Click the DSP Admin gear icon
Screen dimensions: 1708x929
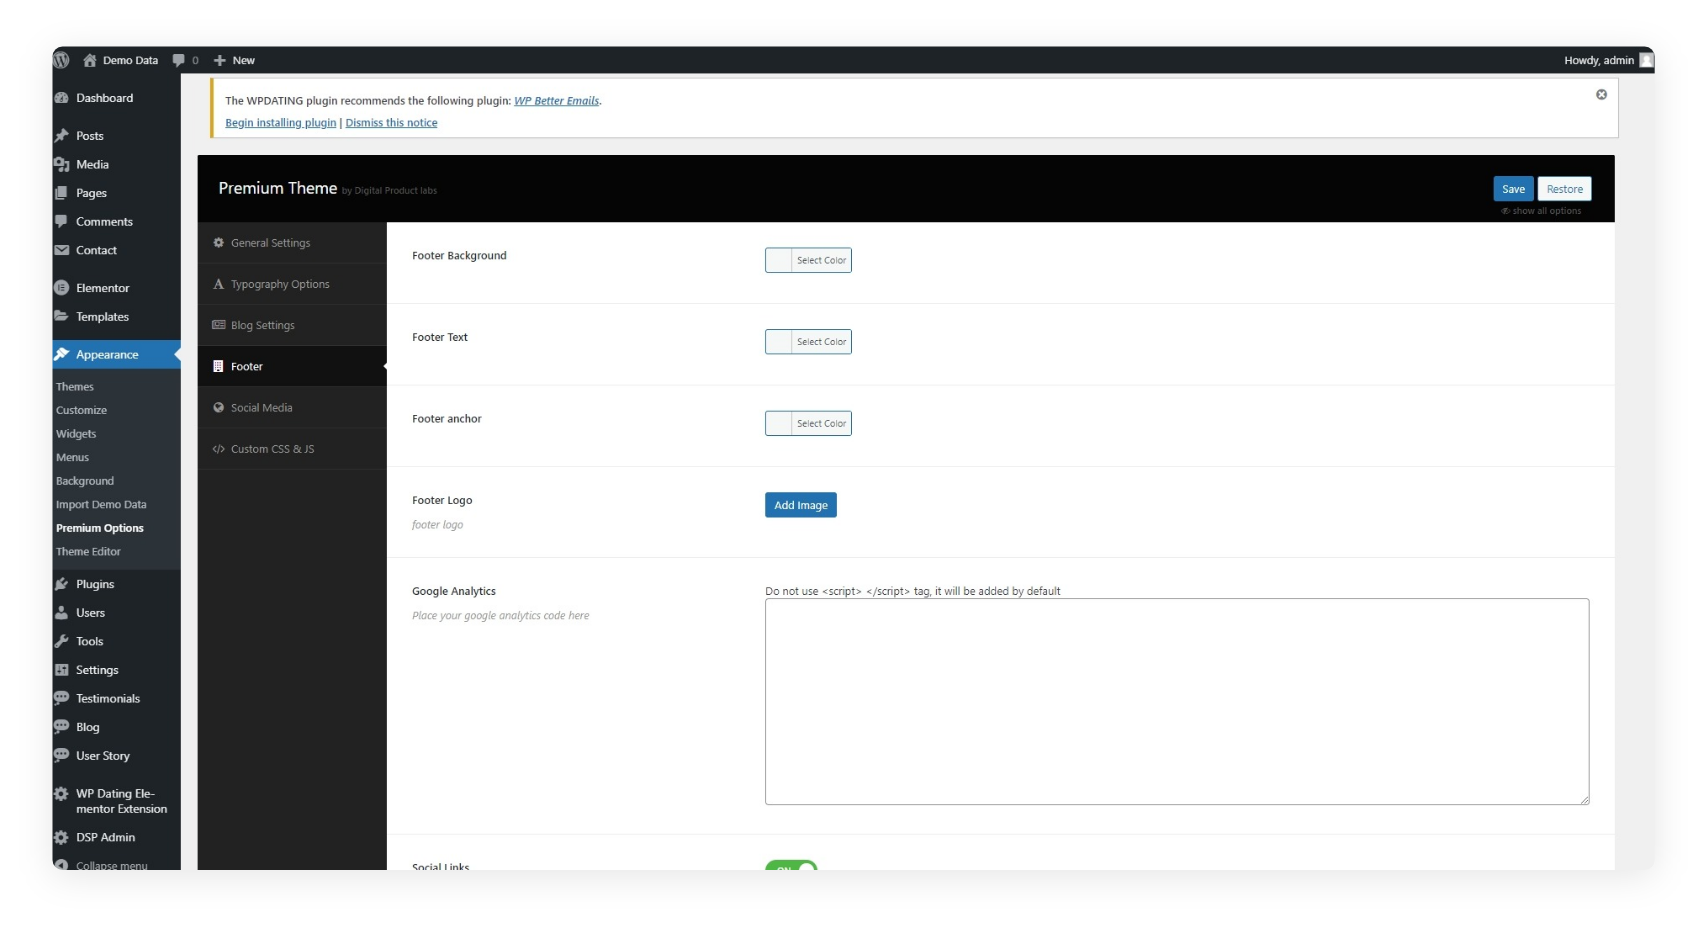(x=62, y=837)
